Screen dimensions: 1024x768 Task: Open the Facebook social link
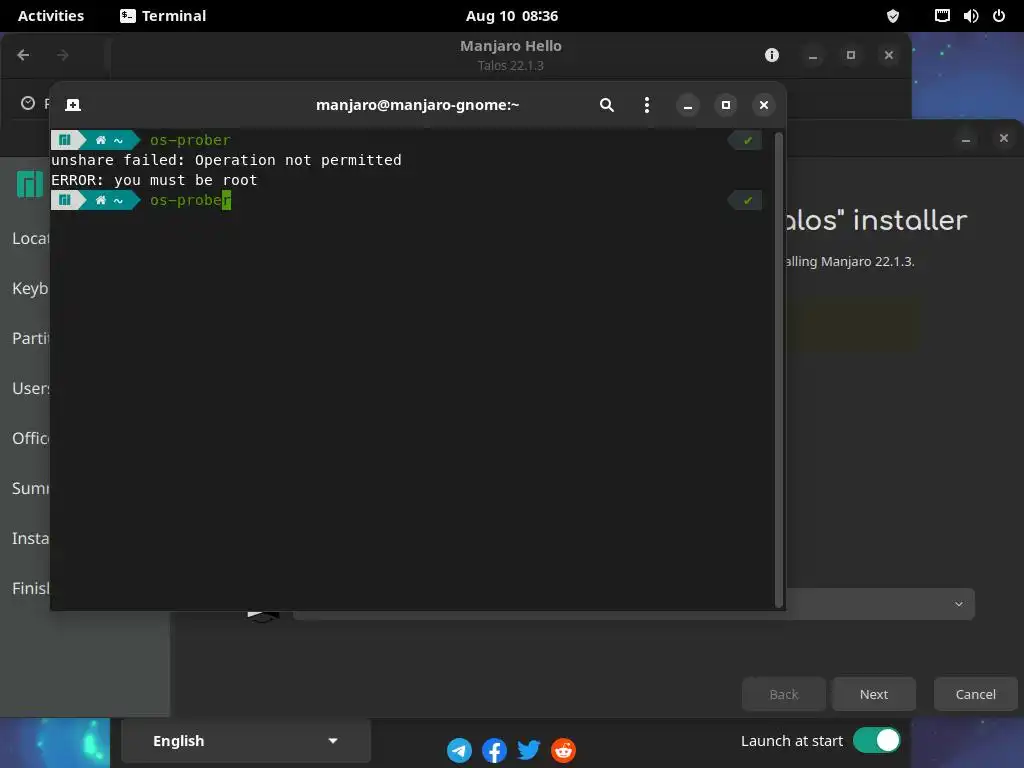[494, 750]
